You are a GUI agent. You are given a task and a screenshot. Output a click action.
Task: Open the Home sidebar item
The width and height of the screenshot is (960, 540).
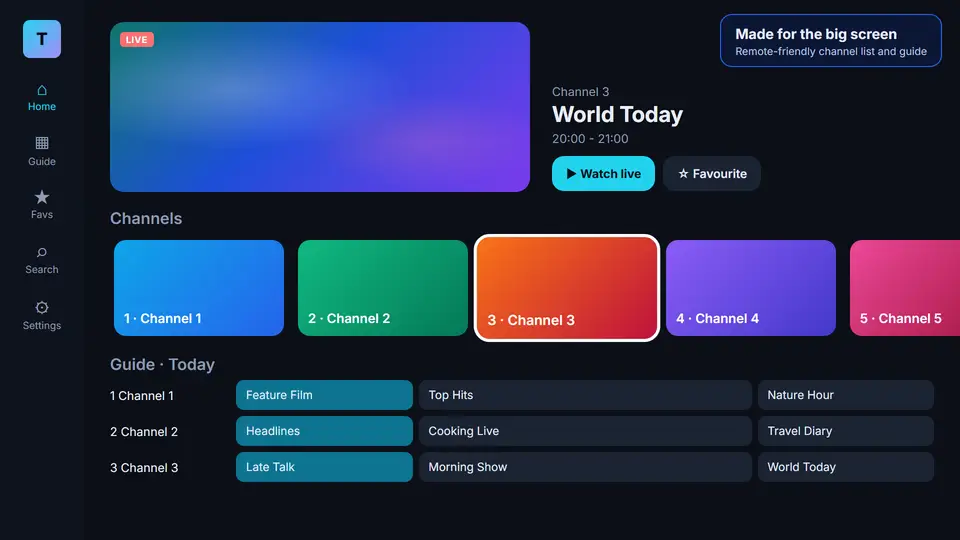pyautogui.click(x=42, y=98)
